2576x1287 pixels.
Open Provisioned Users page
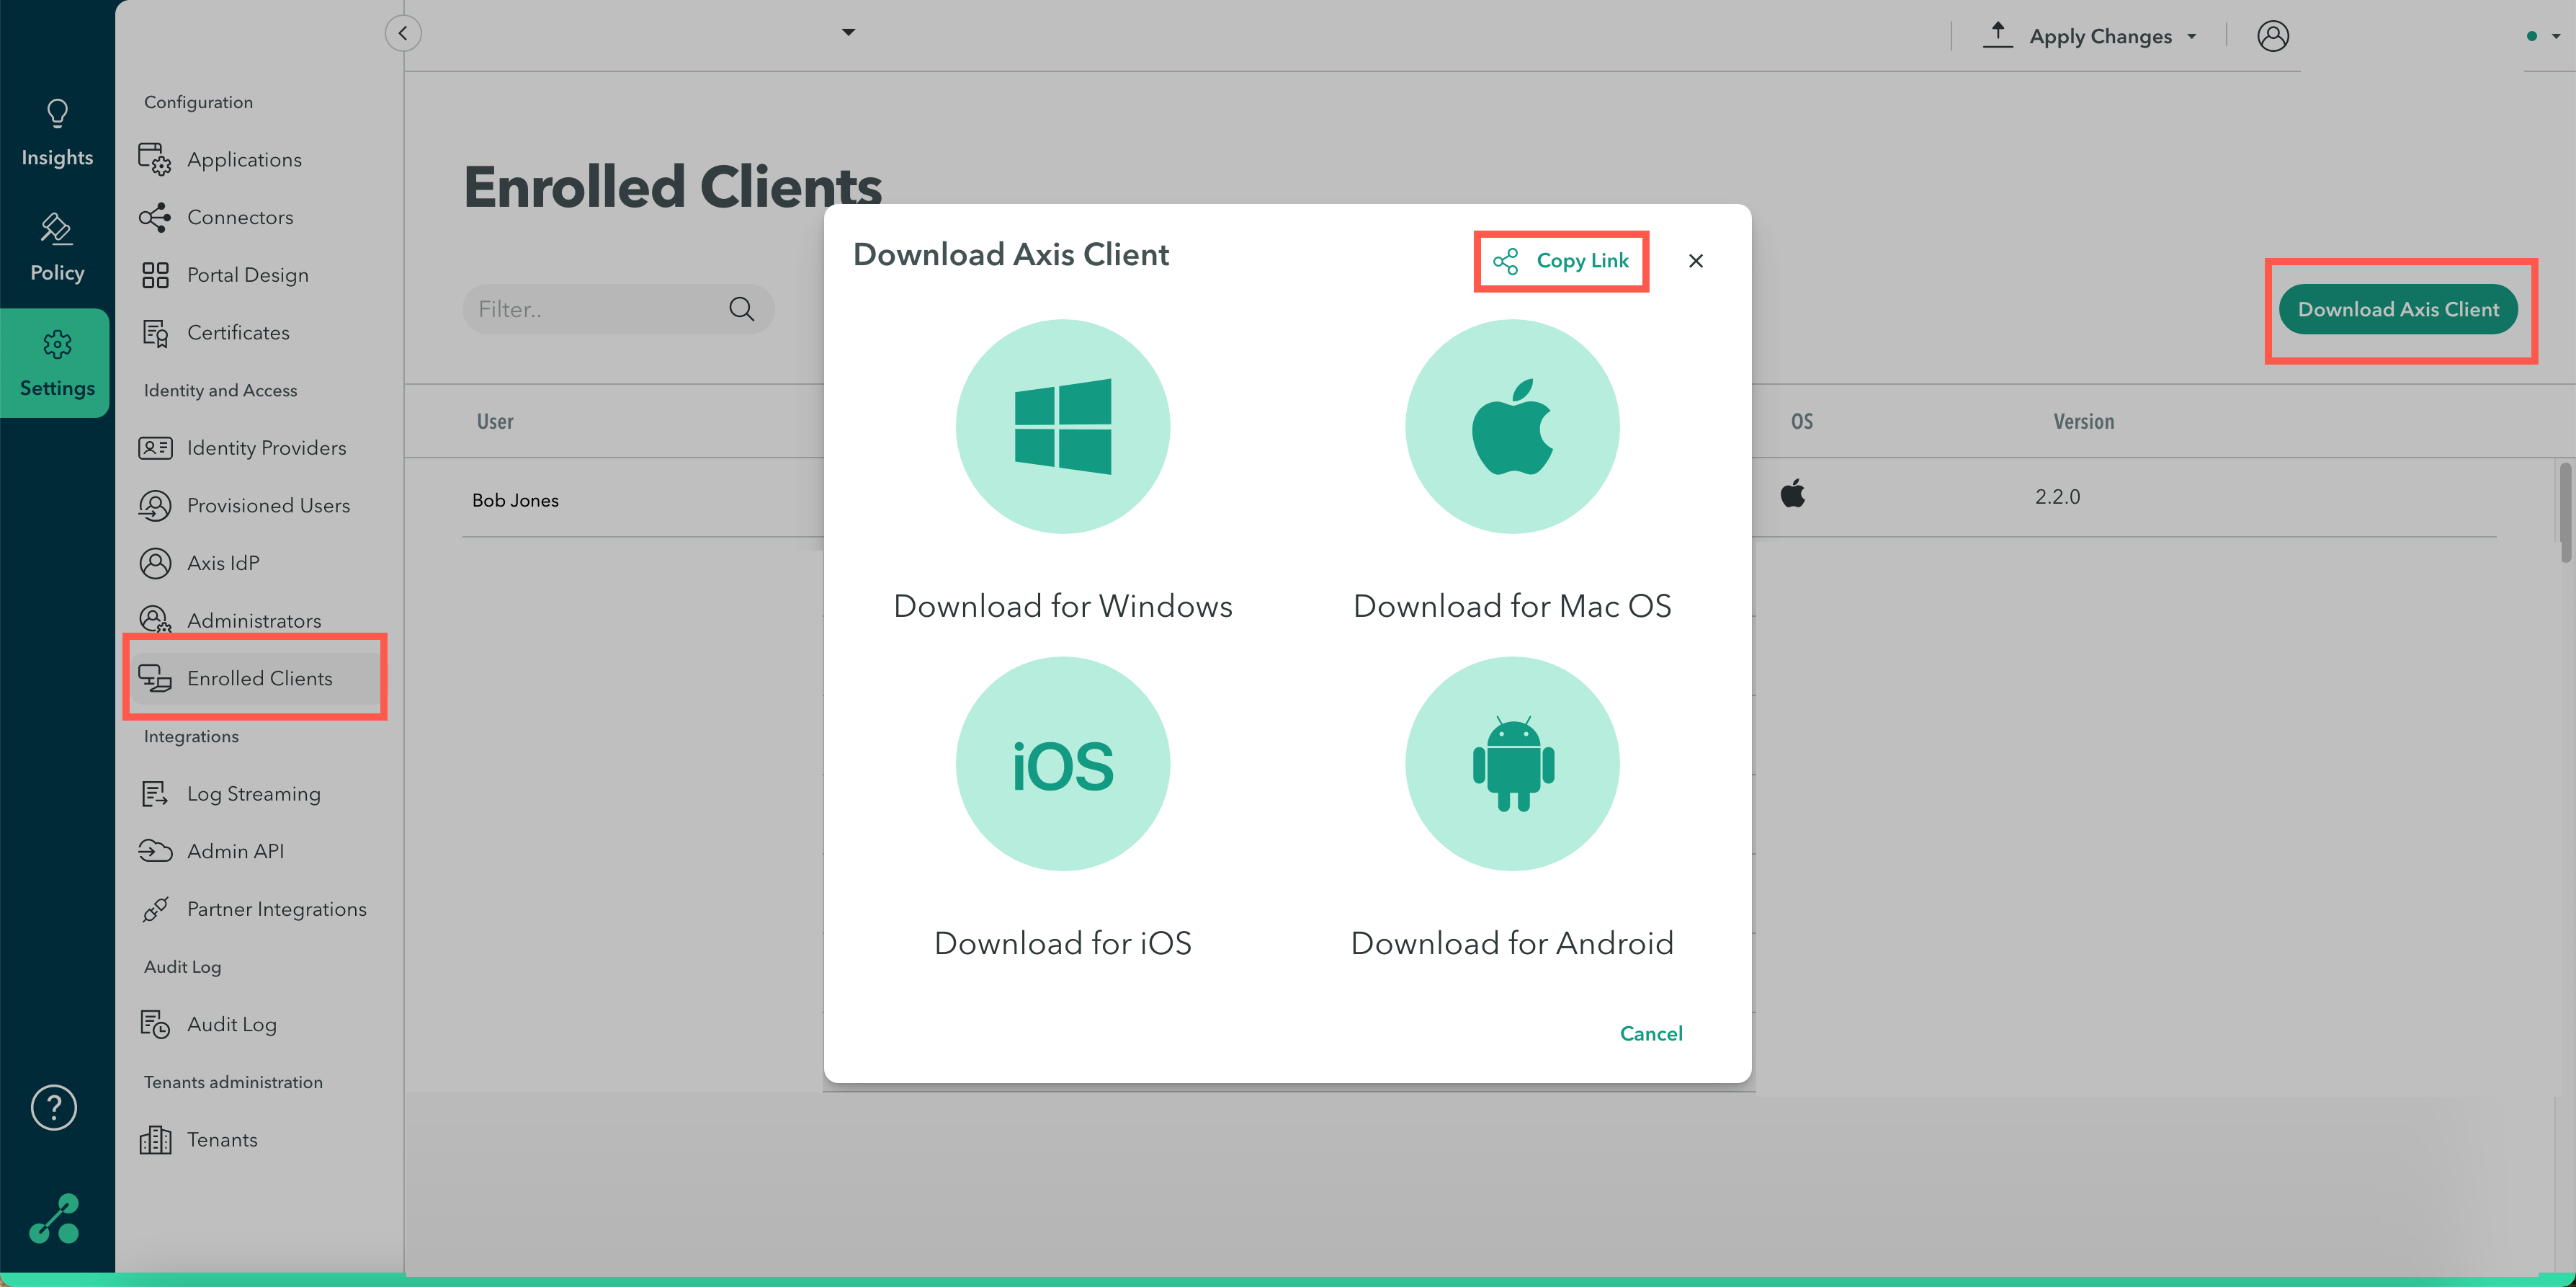[268, 506]
